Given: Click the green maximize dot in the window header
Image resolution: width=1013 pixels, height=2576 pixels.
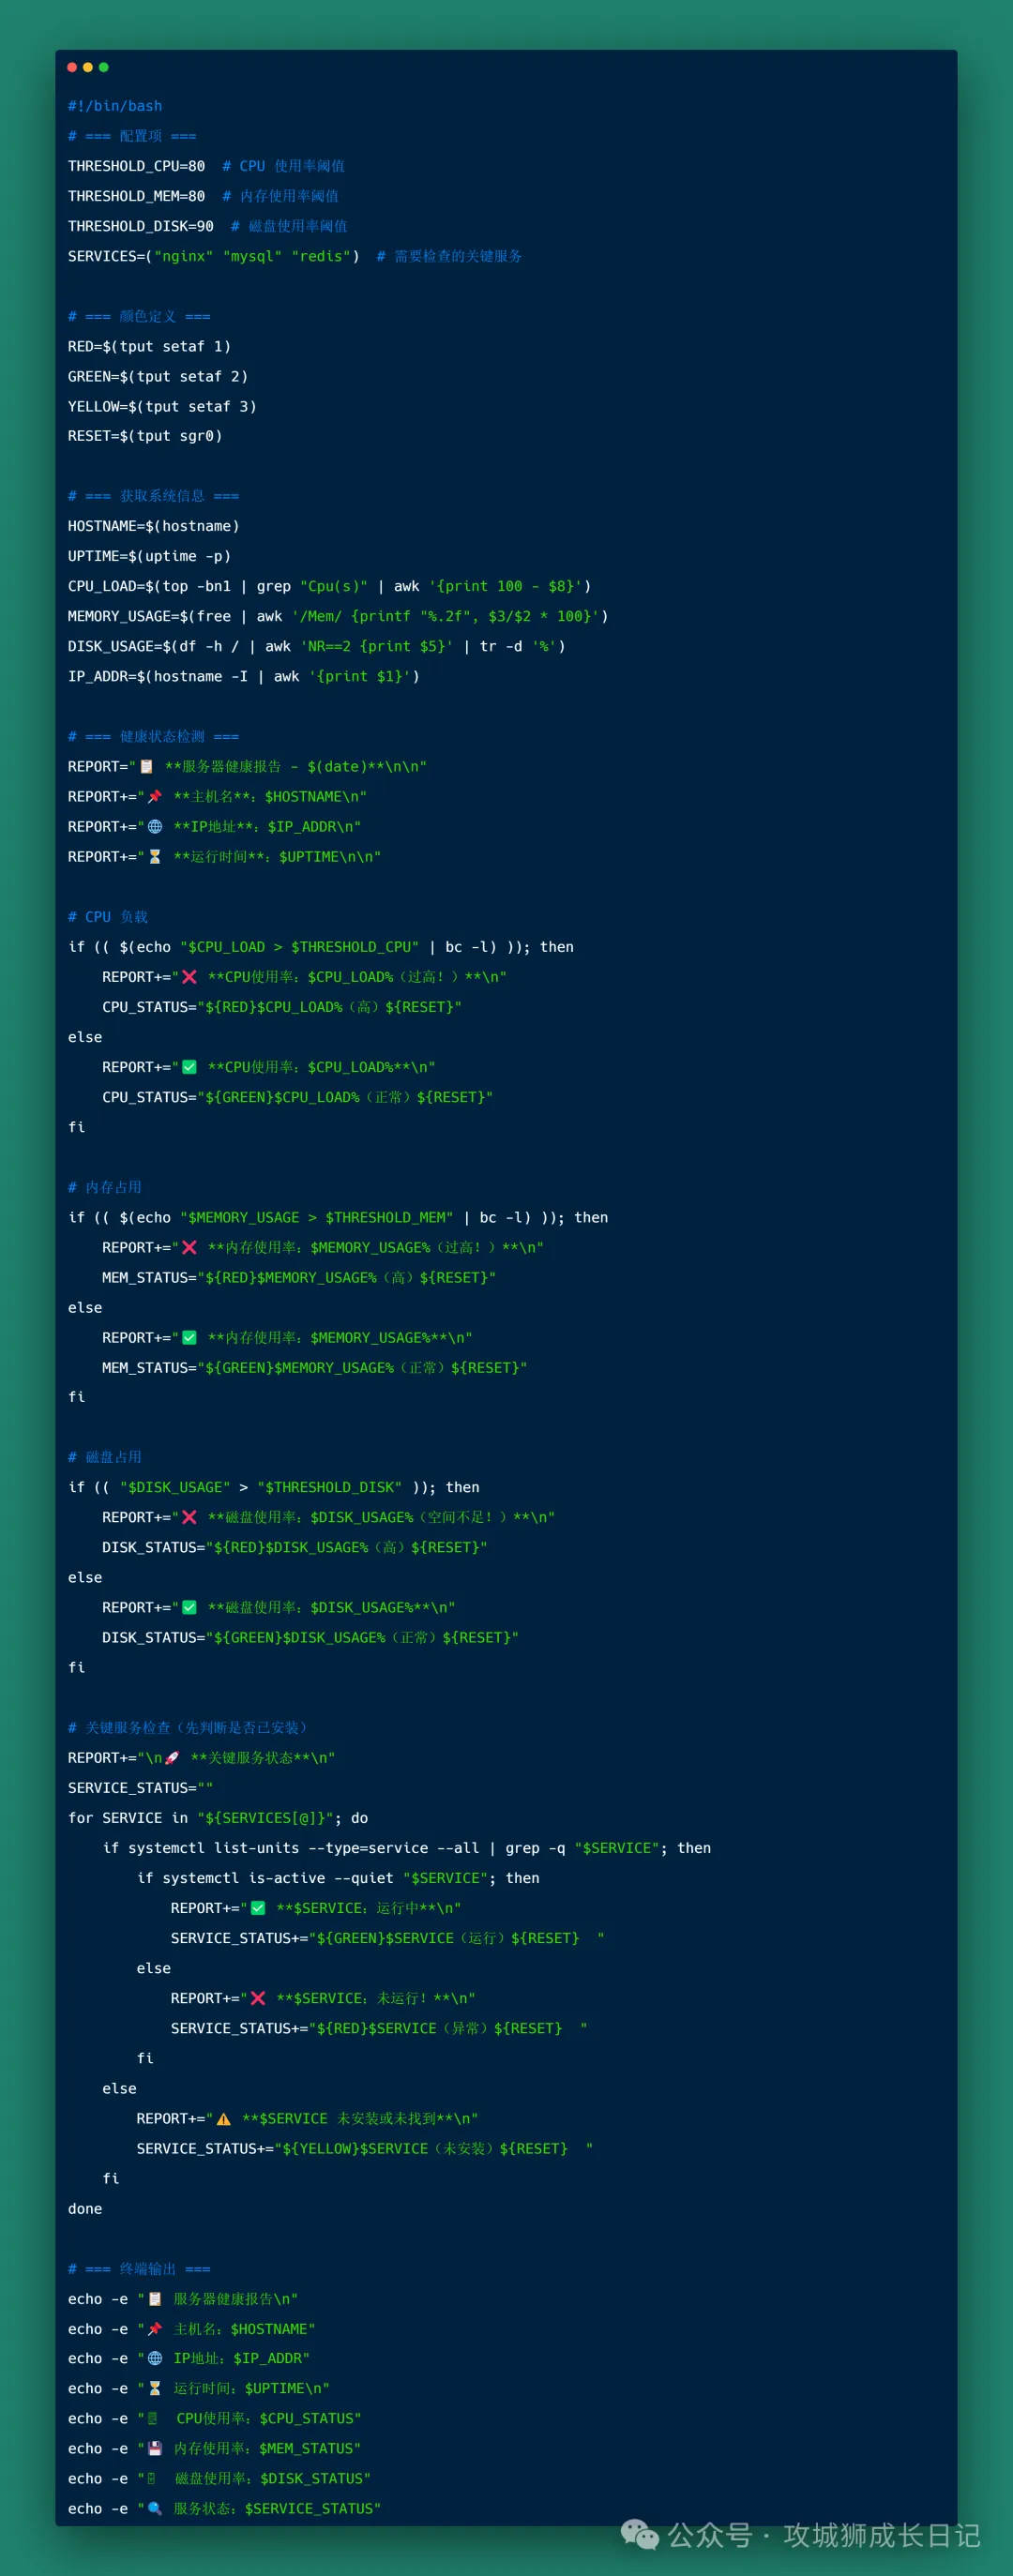Looking at the screenshot, I should (x=104, y=67).
